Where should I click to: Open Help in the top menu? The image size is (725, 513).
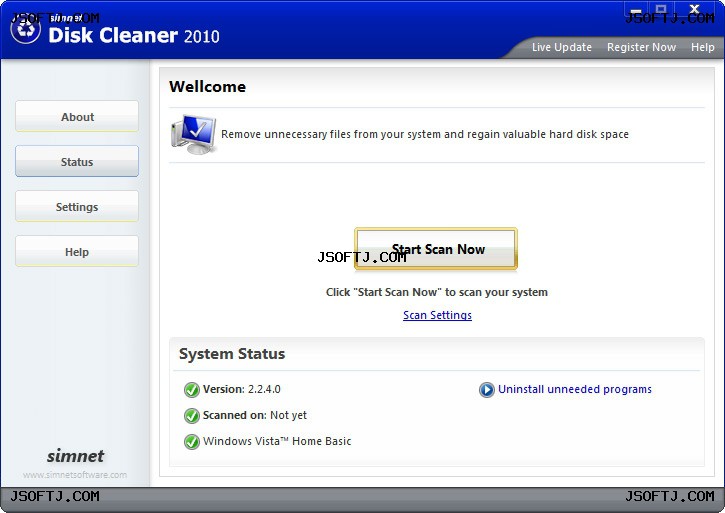point(702,47)
